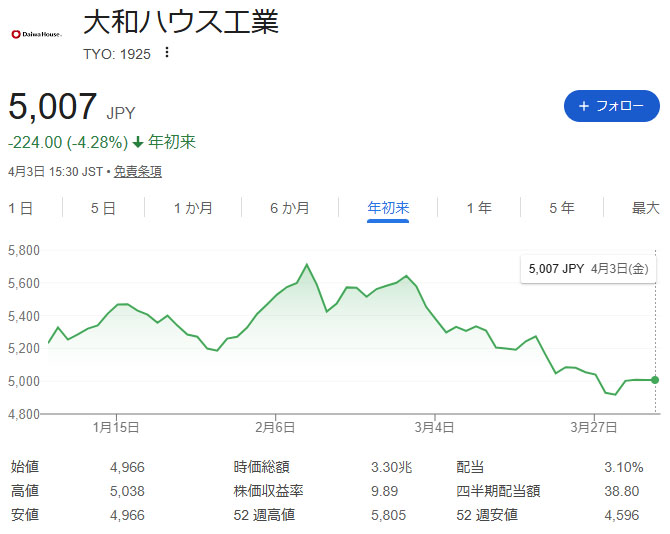Open the 免責条項 disclaimer link

click(137, 171)
